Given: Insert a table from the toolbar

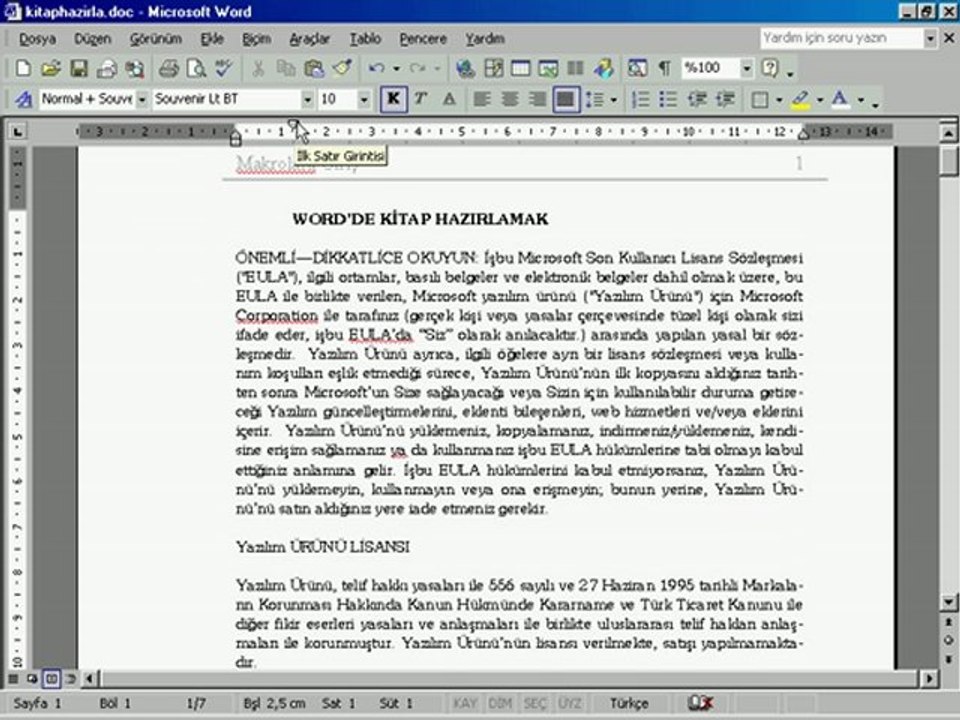Looking at the screenshot, I should [520, 68].
